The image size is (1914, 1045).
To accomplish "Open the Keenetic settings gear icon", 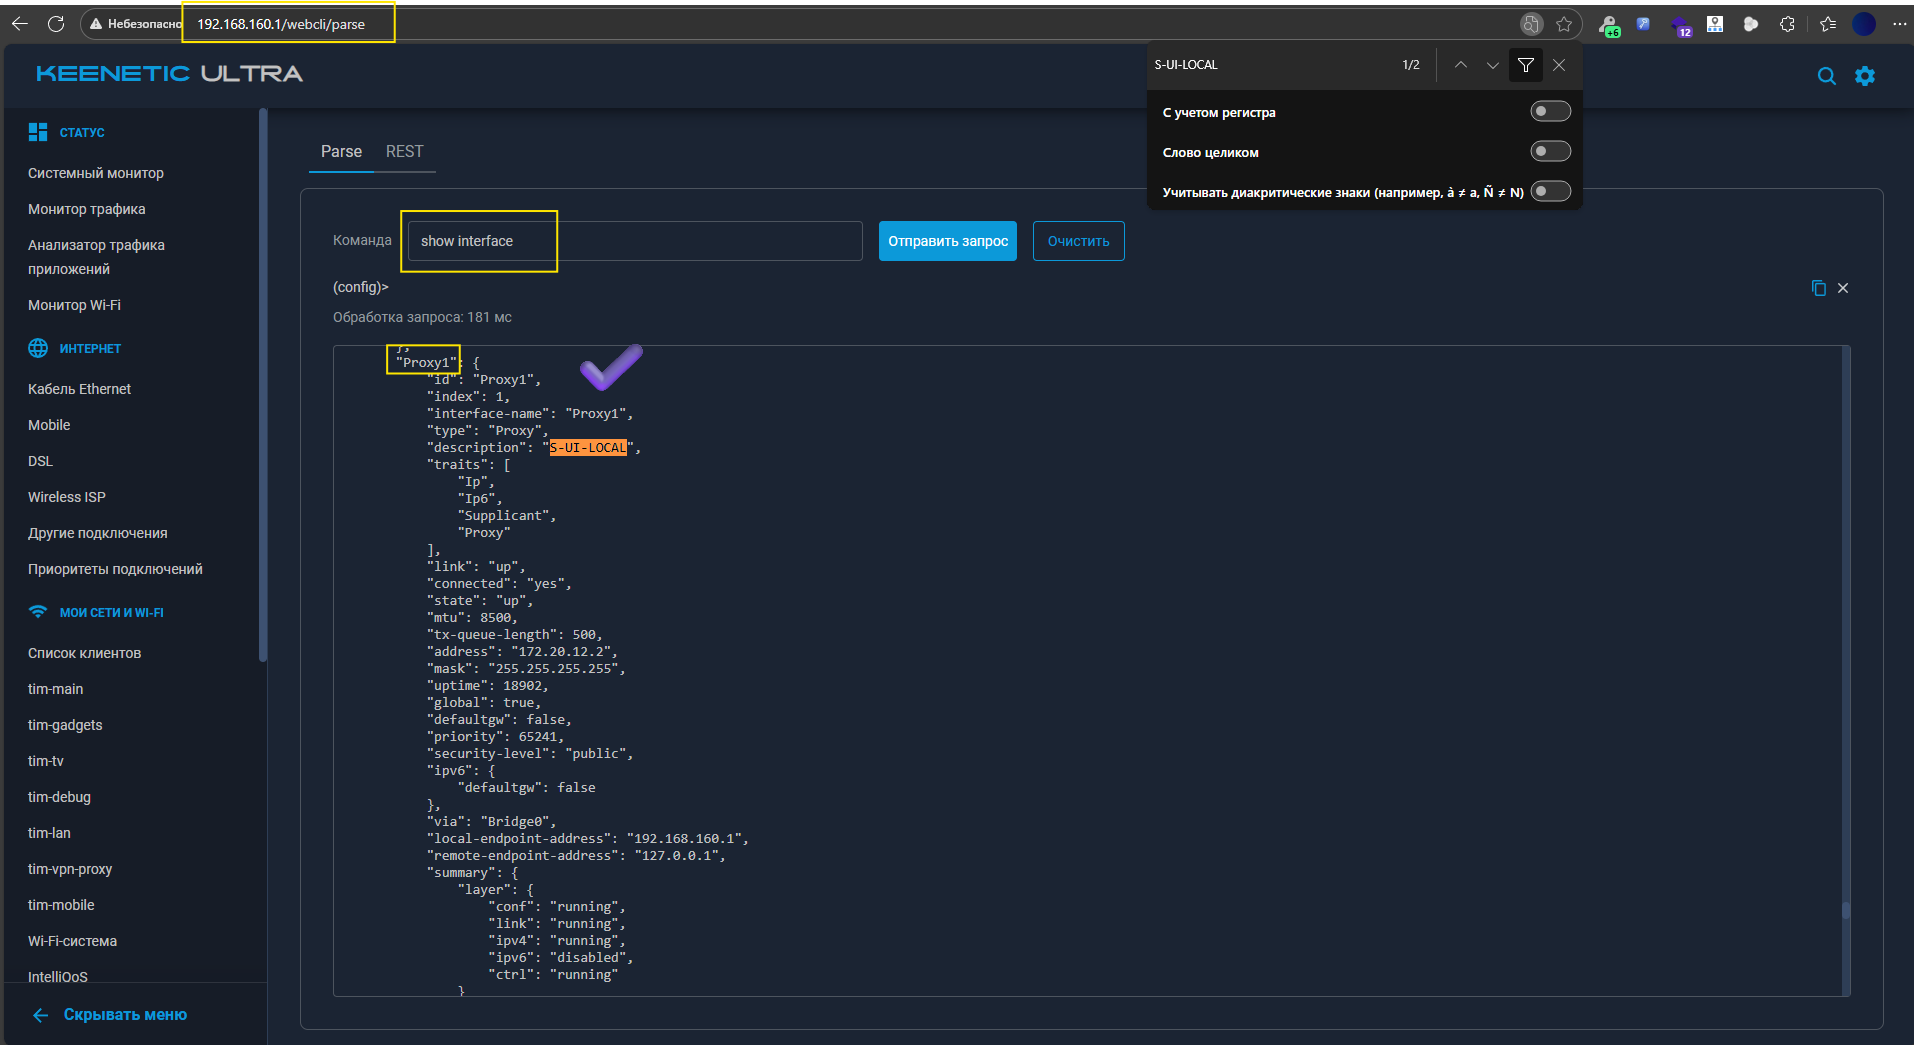I will click(1865, 76).
